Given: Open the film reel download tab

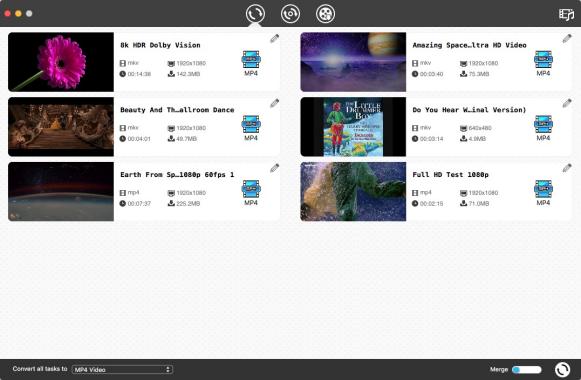Looking at the screenshot, I should pyautogui.click(x=325, y=14).
